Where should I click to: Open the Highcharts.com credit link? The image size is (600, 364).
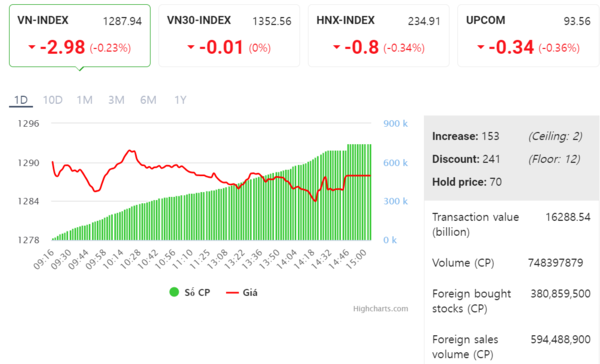tap(380, 309)
